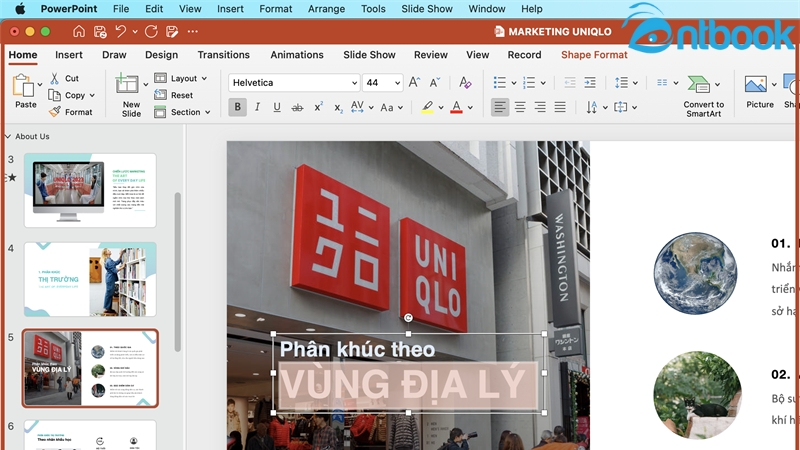Click the Strikethrough icon
This screenshot has height=450, width=800.
coord(297,107)
